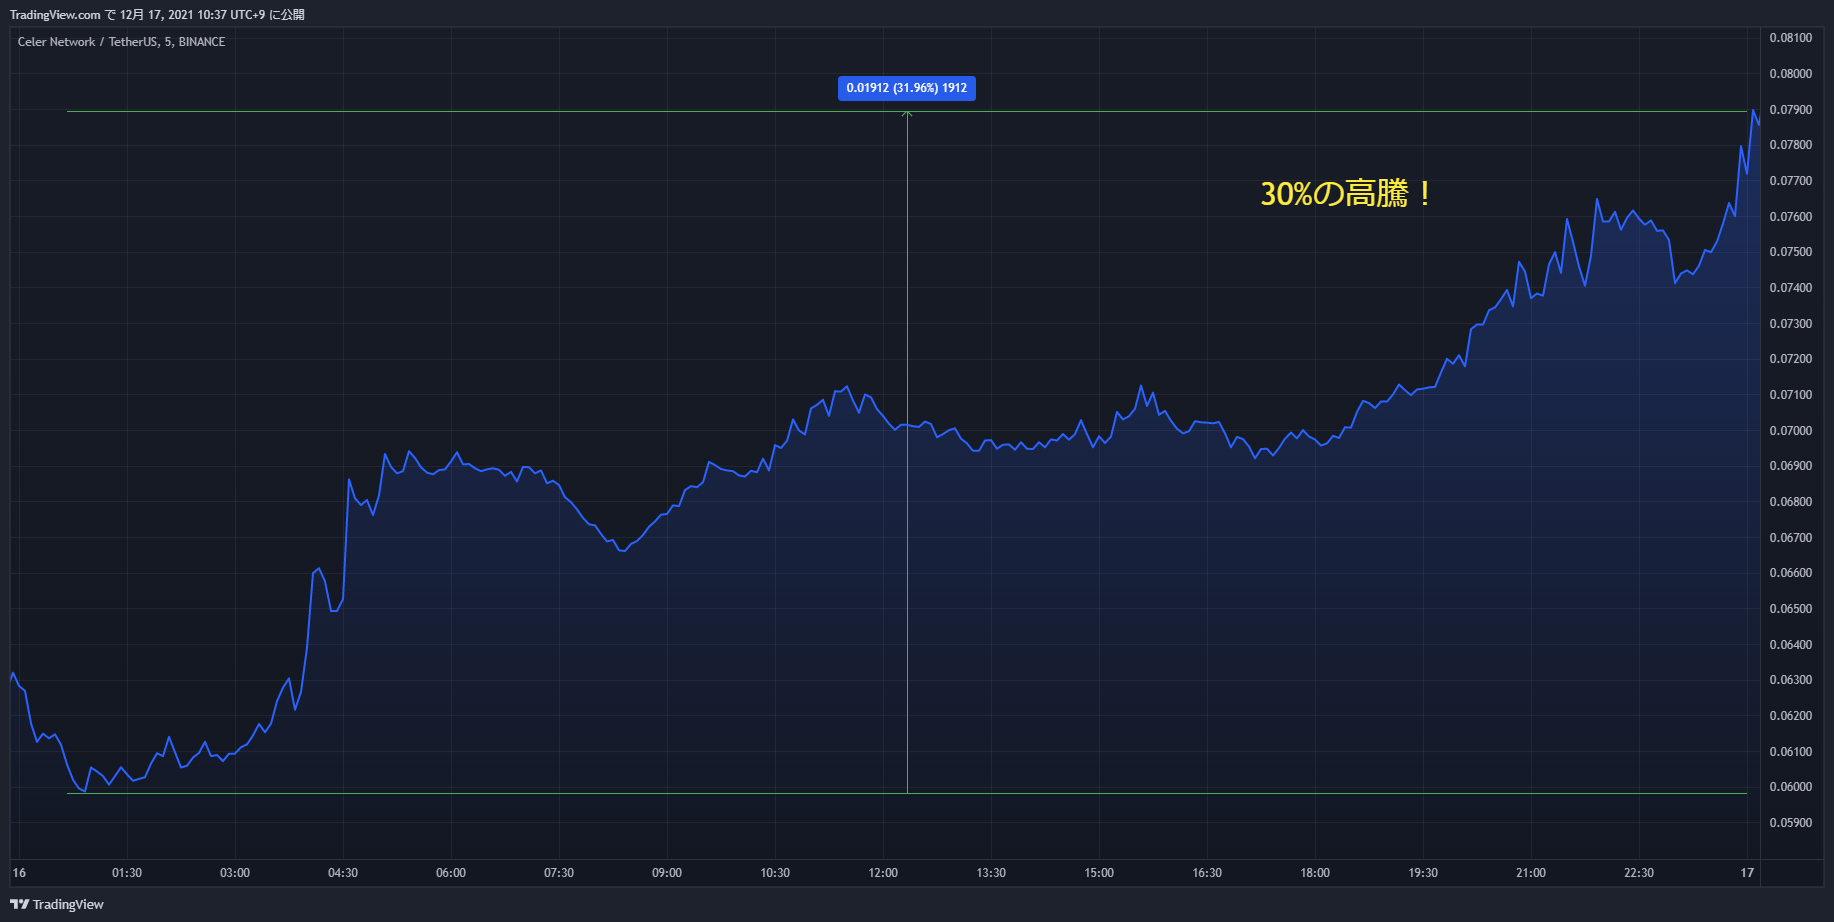Click the 15:00 time axis label
This screenshot has height=922, width=1834.
[x=1099, y=873]
